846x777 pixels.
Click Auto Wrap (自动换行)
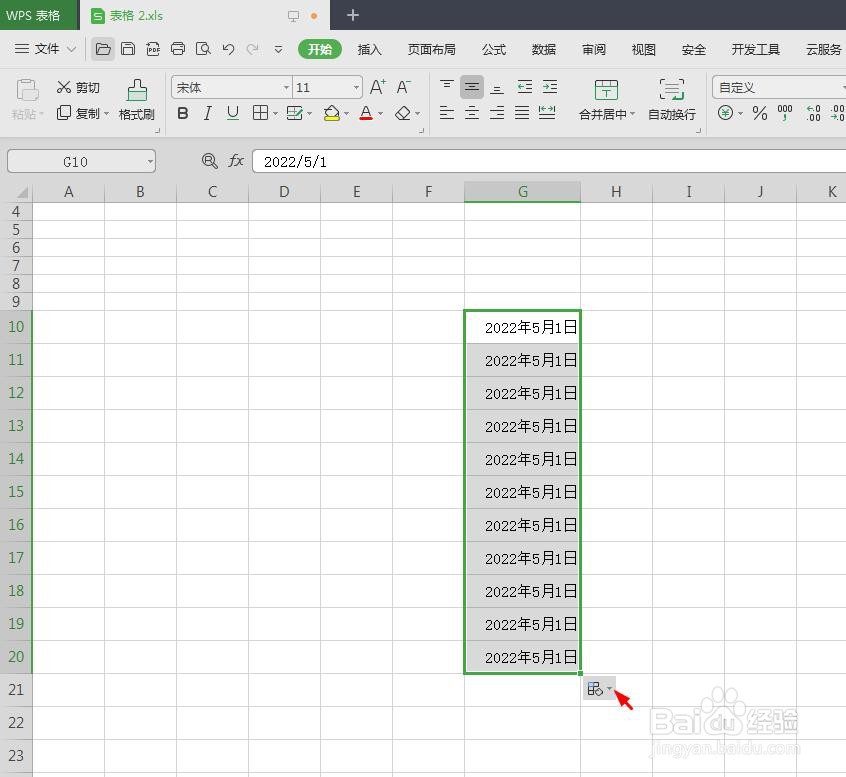tap(672, 100)
